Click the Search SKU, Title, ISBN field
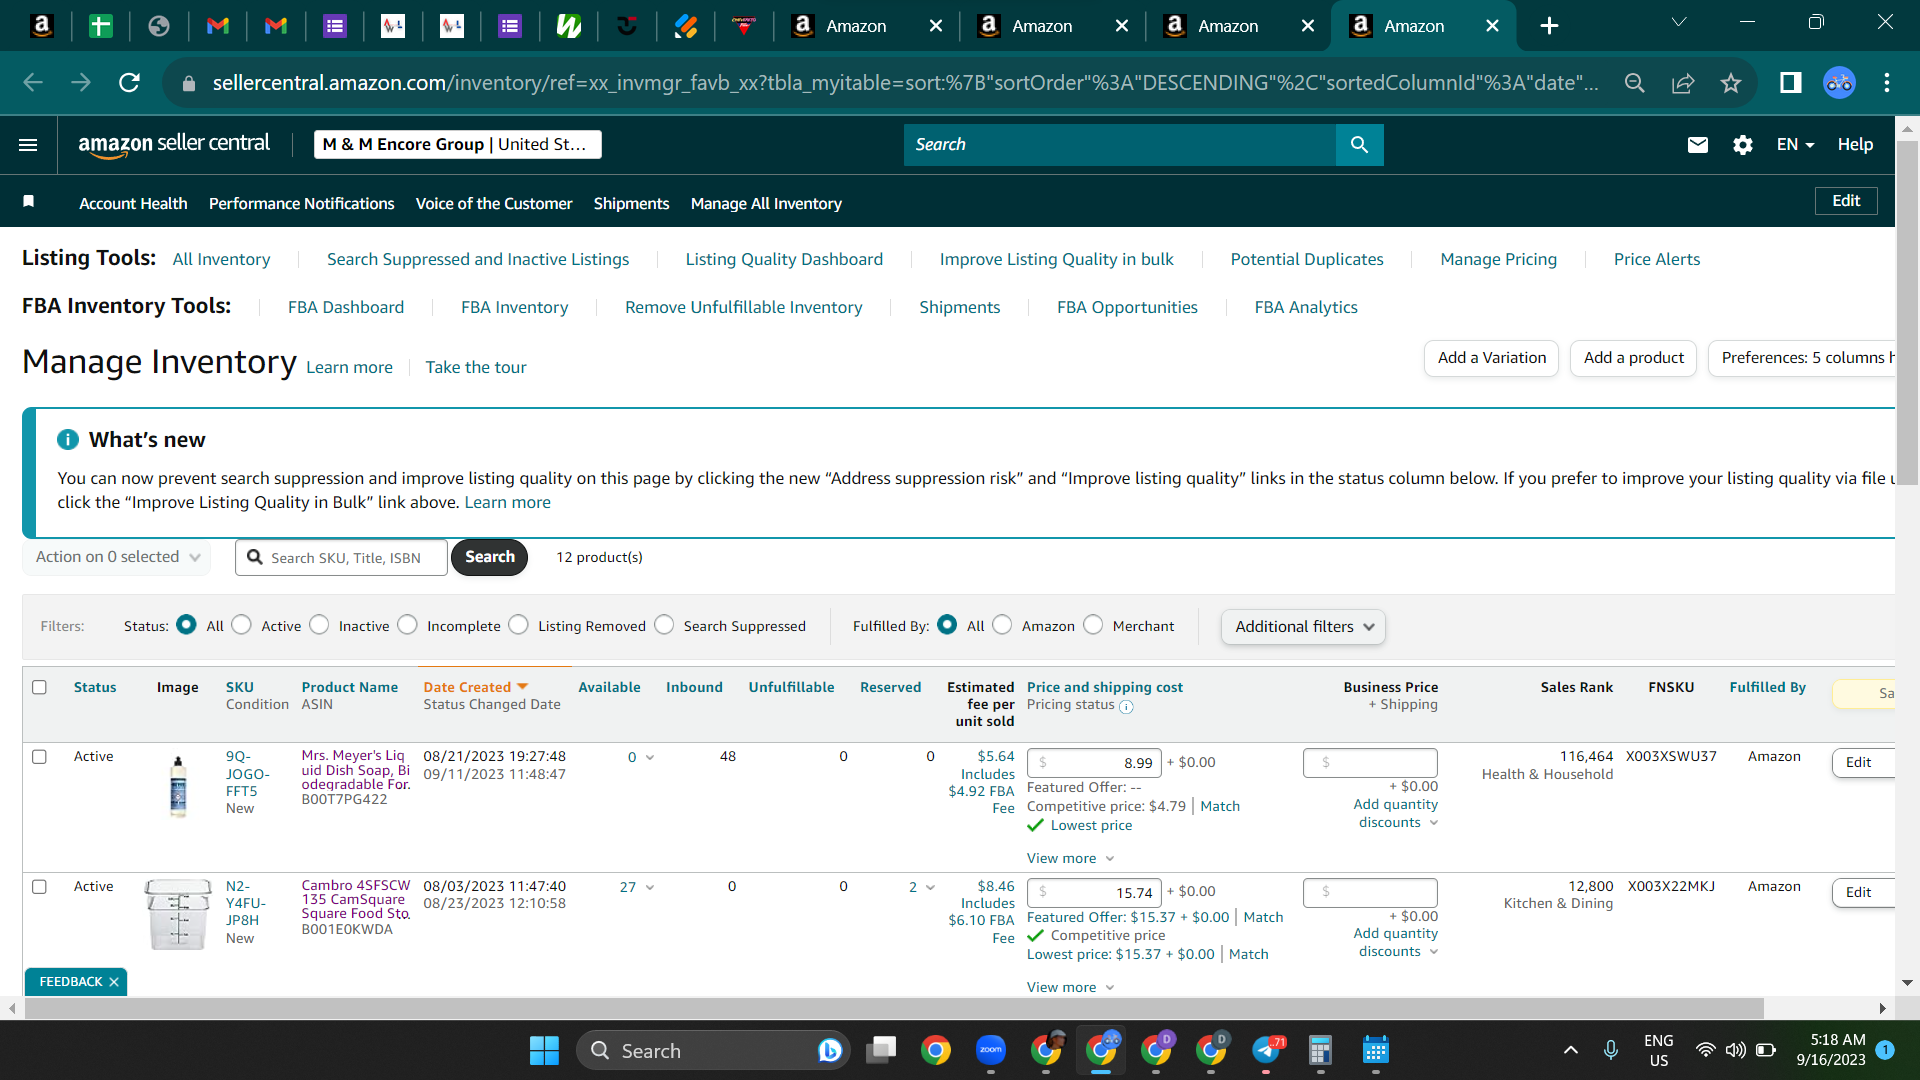The image size is (1920, 1080). (341, 558)
